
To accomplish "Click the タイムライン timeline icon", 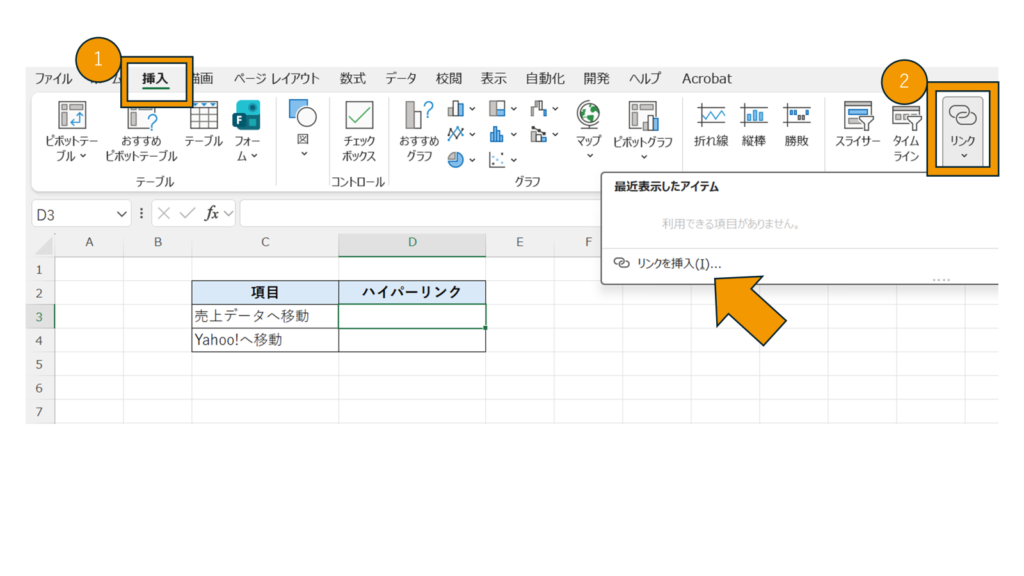I will pos(906,117).
